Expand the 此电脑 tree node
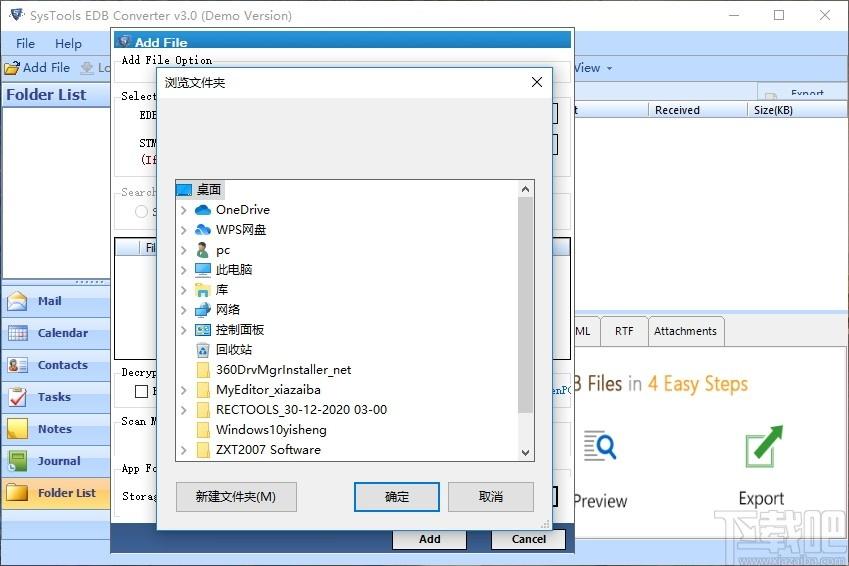 184,270
